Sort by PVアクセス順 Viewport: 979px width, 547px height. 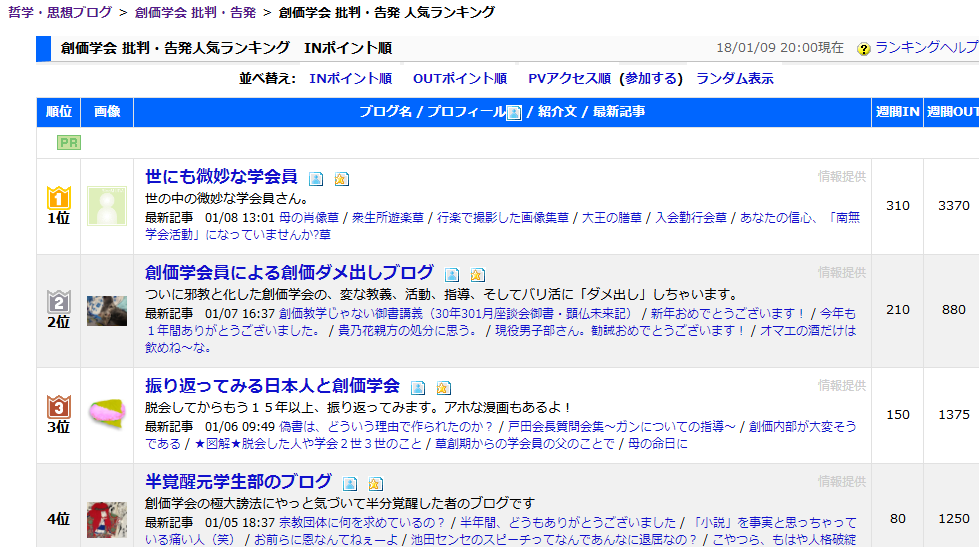click(x=569, y=79)
